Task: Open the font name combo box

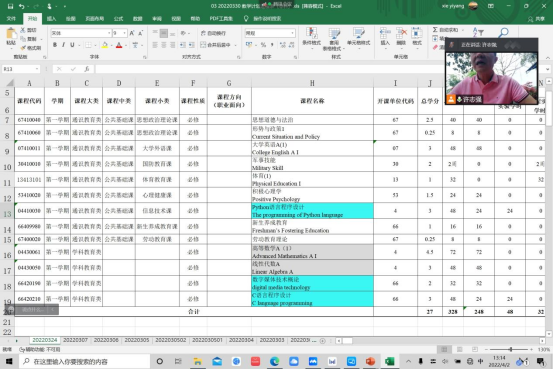Action: [81, 33]
